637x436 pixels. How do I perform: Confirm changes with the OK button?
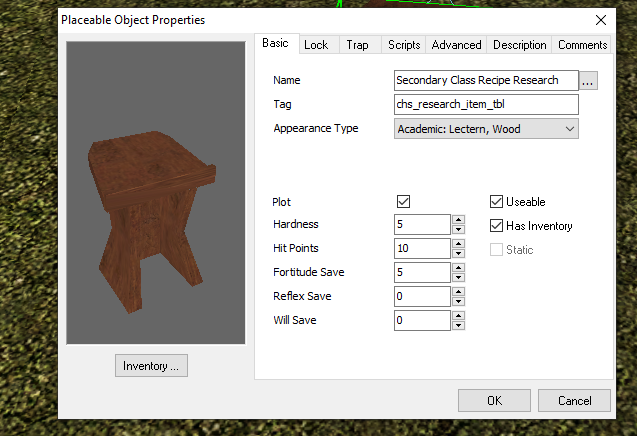tap(494, 400)
